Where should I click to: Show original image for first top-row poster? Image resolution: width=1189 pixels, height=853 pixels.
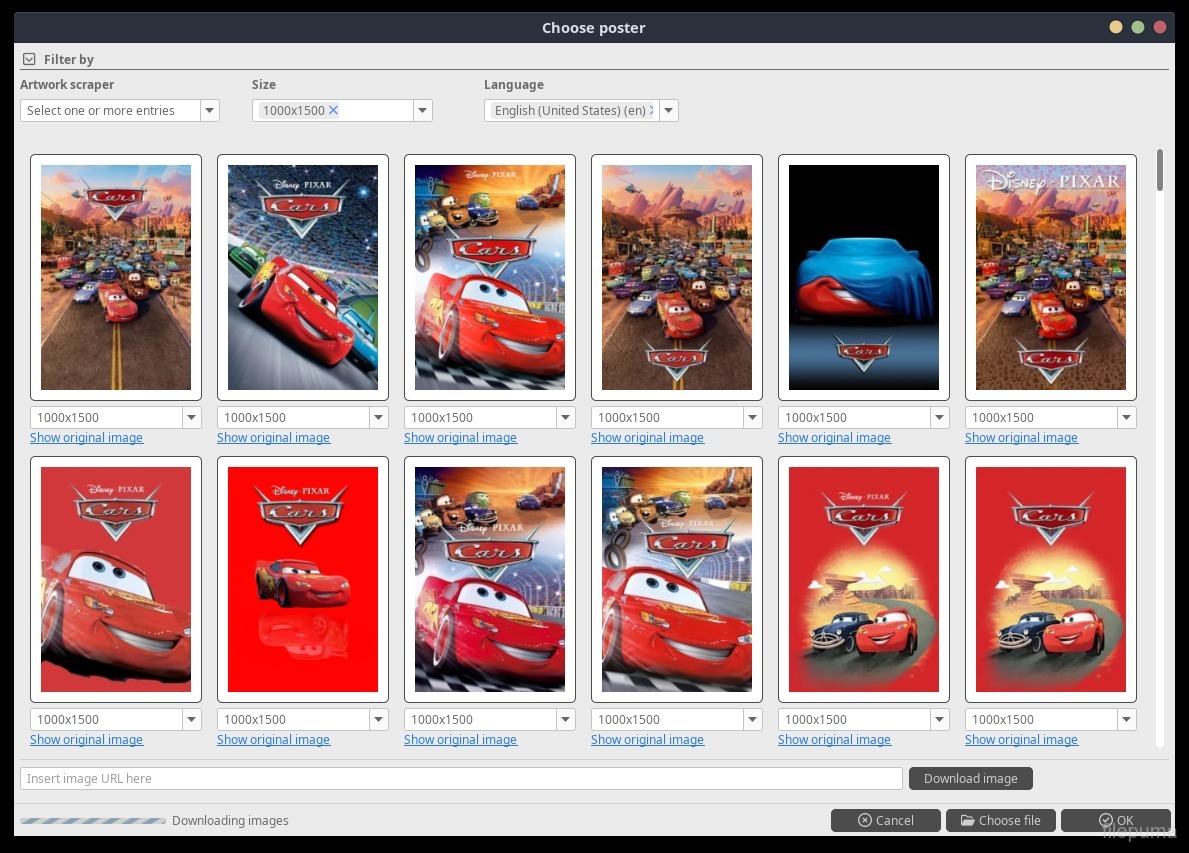[x=86, y=438]
